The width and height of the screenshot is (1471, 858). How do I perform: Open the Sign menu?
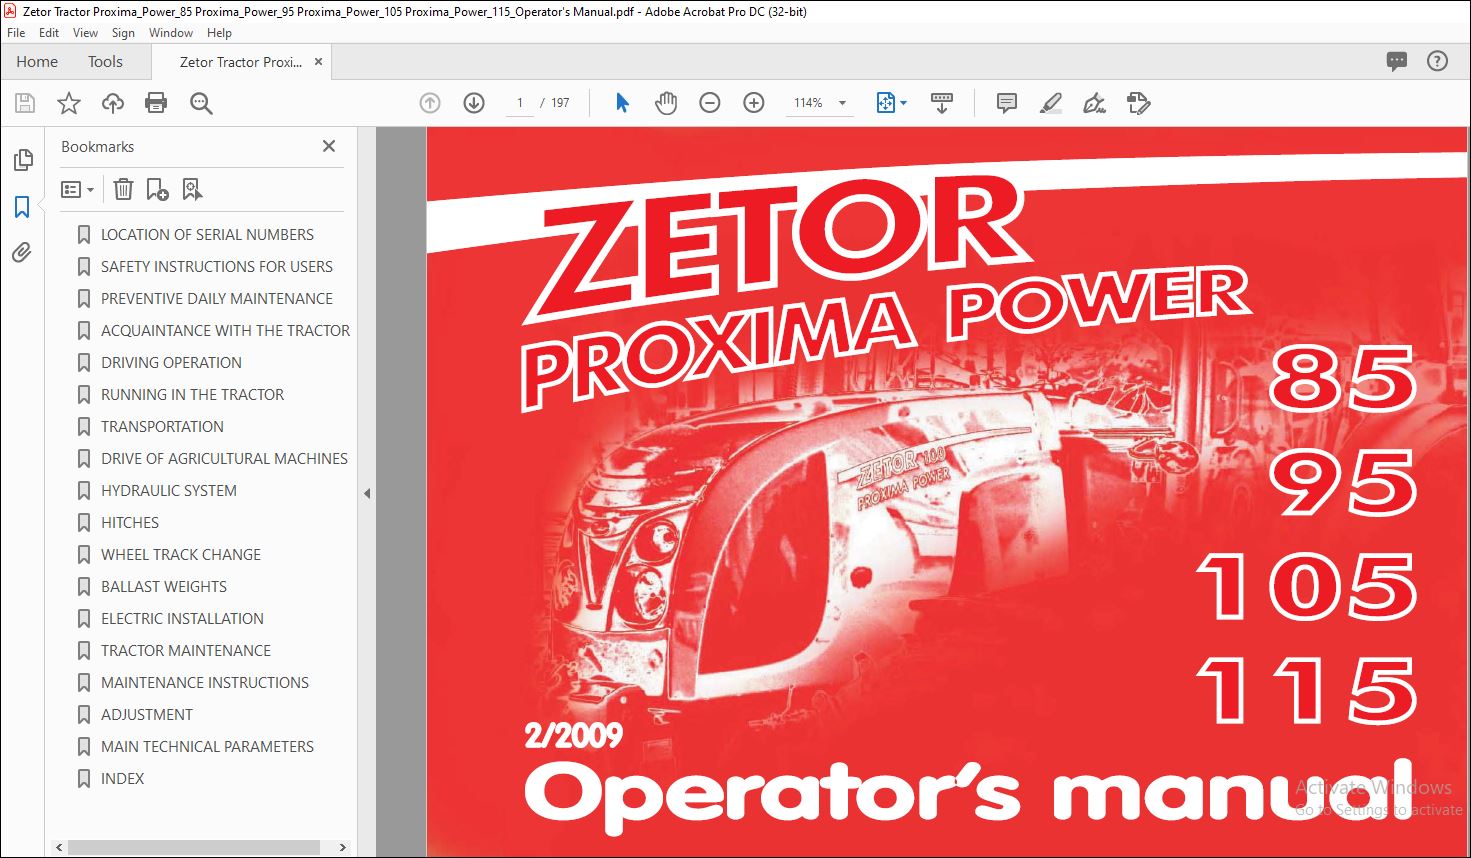(x=123, y=33)
